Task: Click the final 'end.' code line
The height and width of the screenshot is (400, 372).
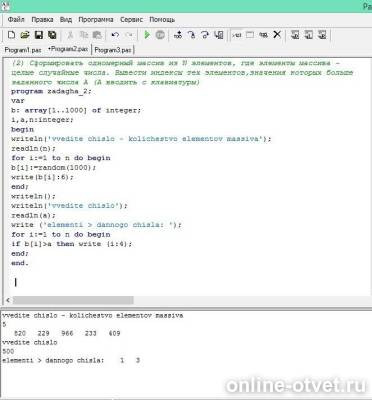Action: (20, 263)
